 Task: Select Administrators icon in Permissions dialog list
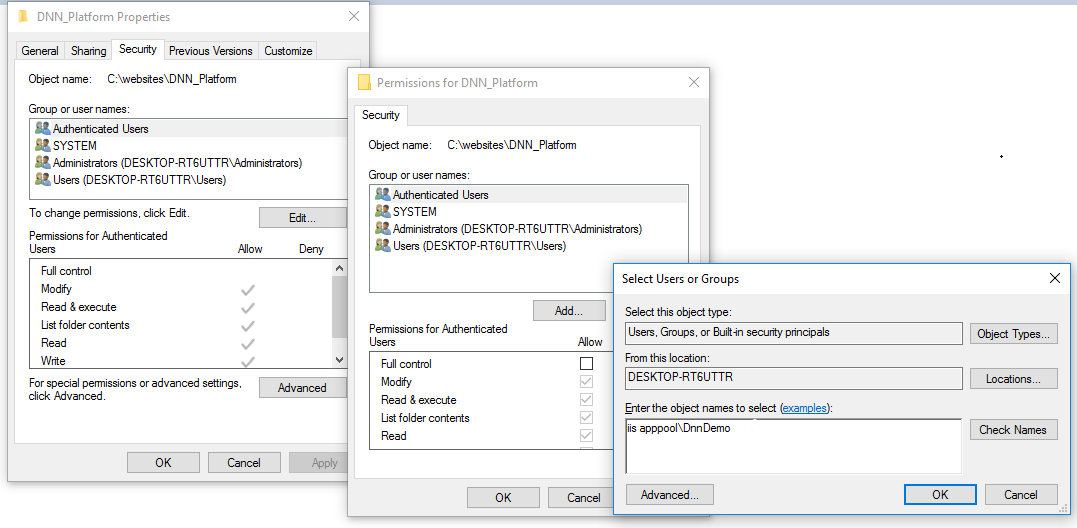click(382, 229)
